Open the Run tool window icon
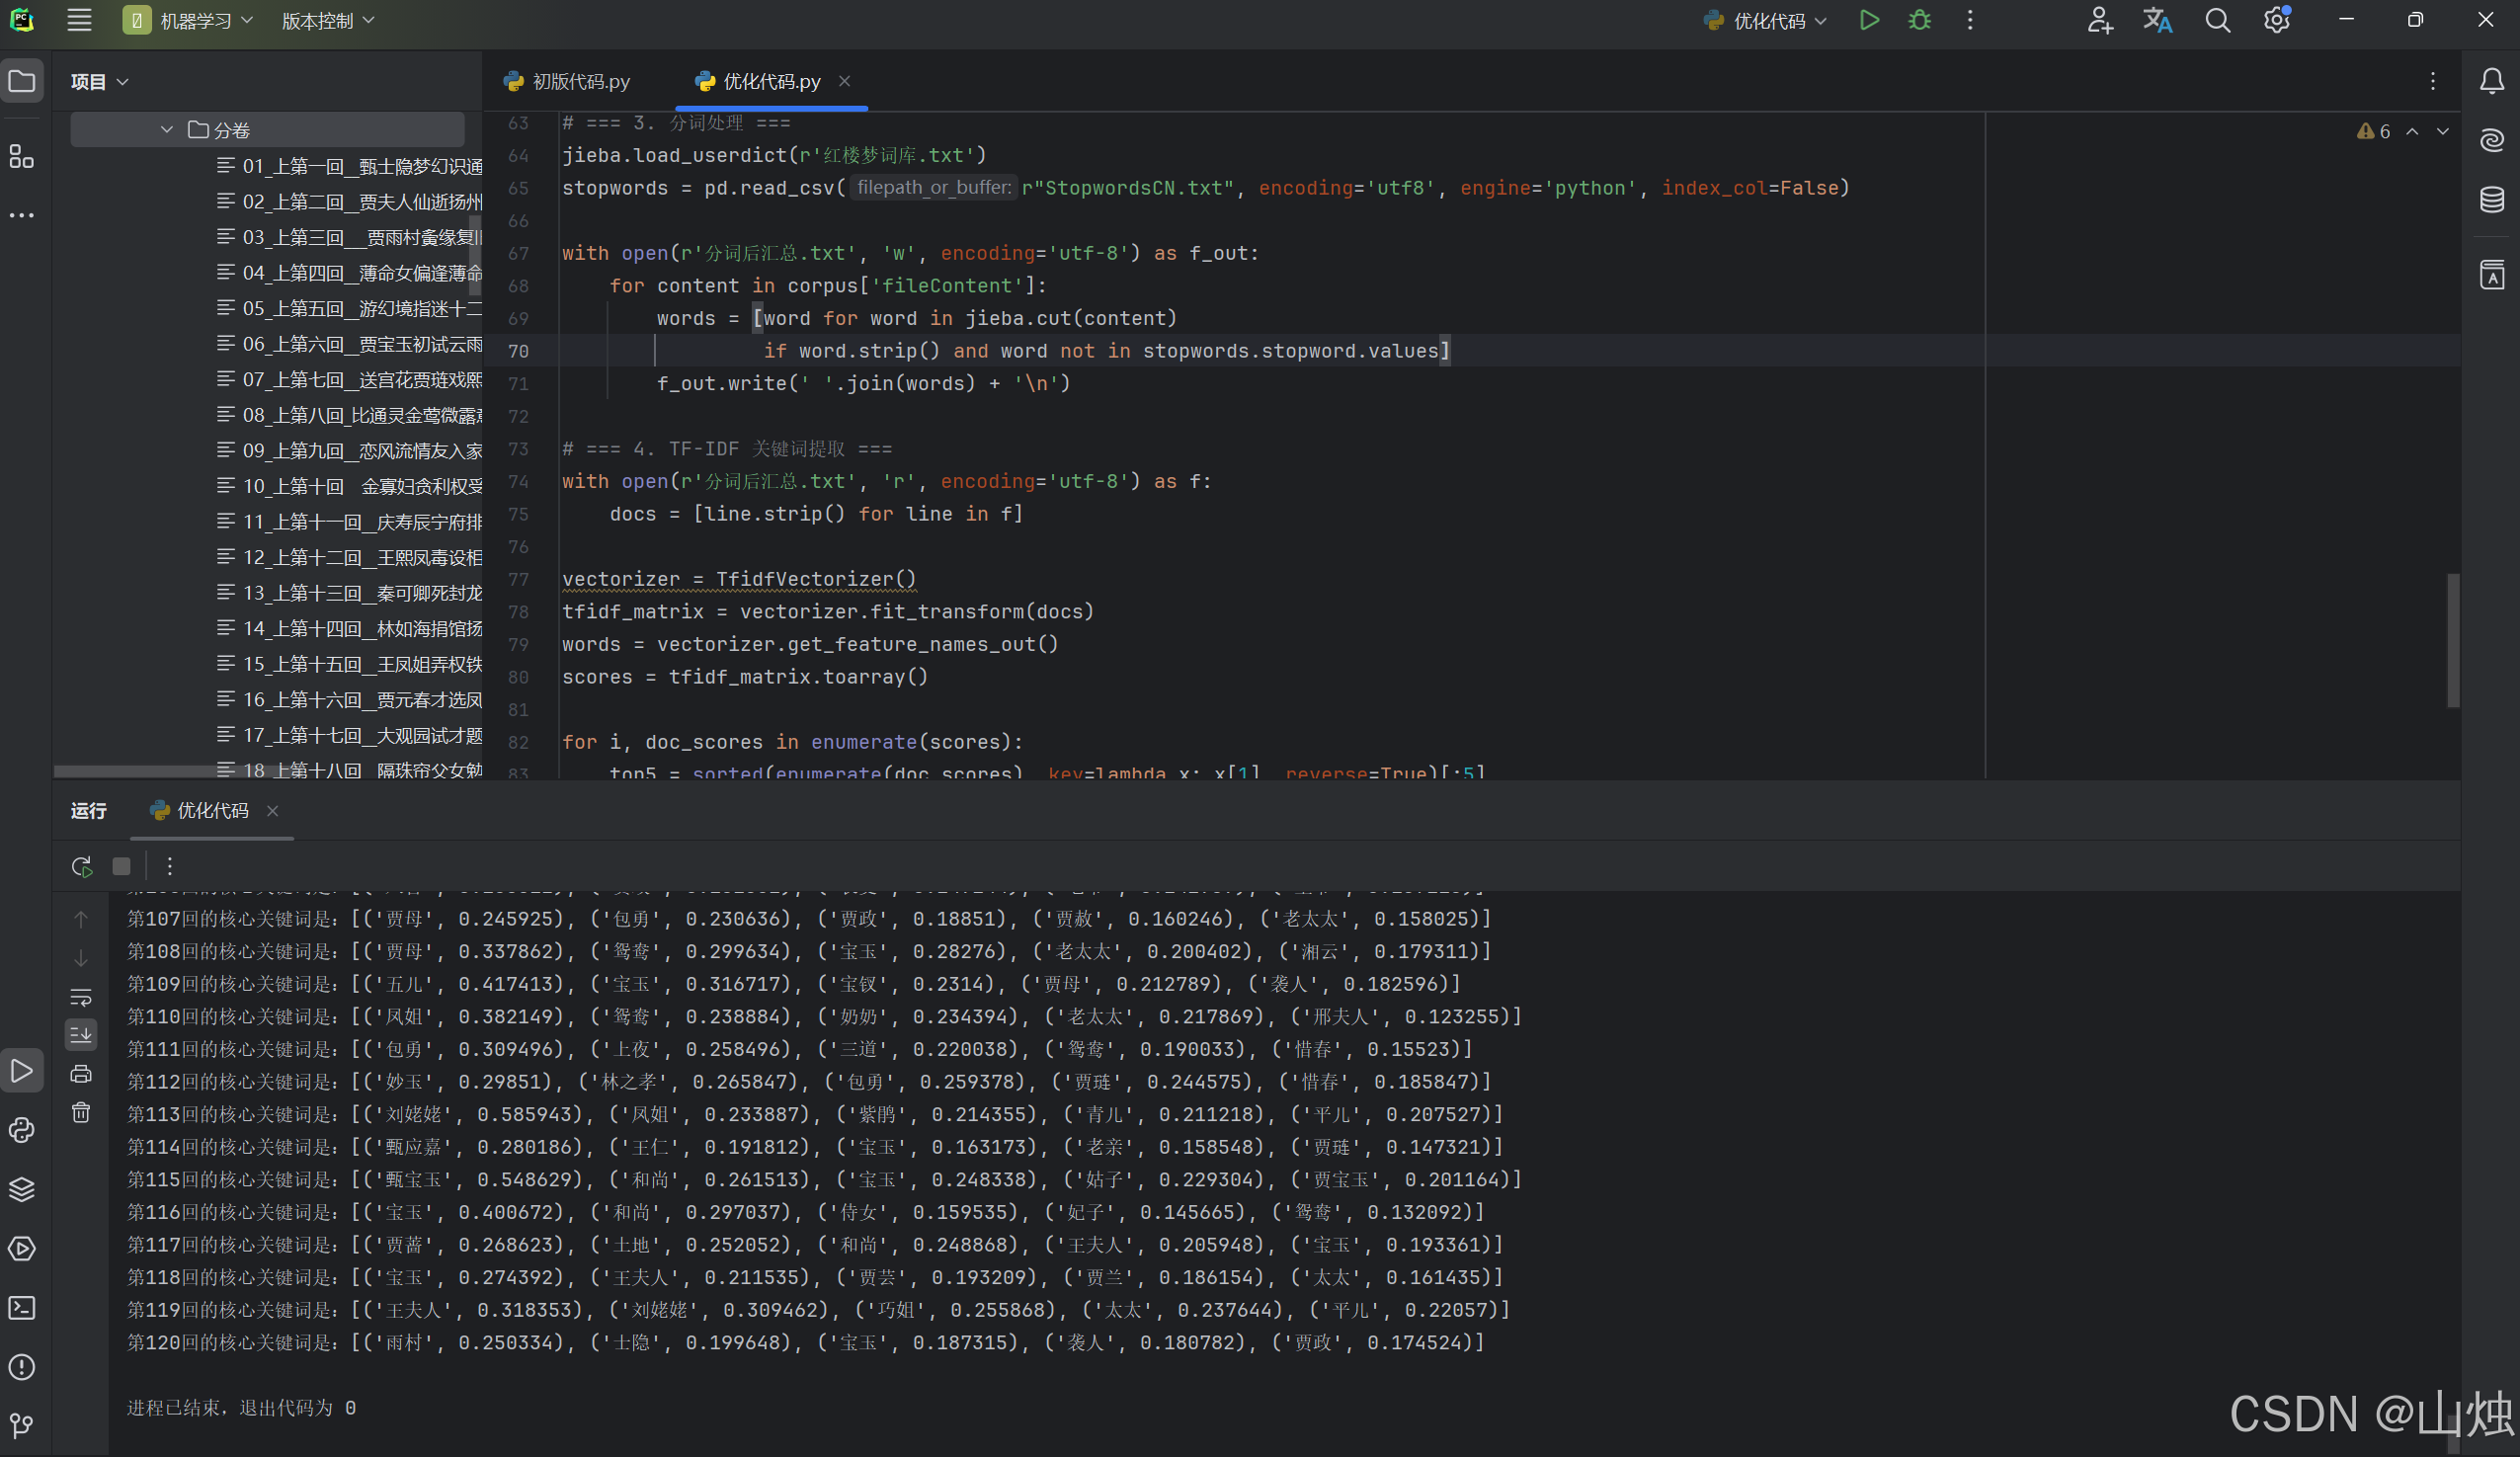The height and width of the screenshot is (1457, 2520). (x=22, y=1071)
